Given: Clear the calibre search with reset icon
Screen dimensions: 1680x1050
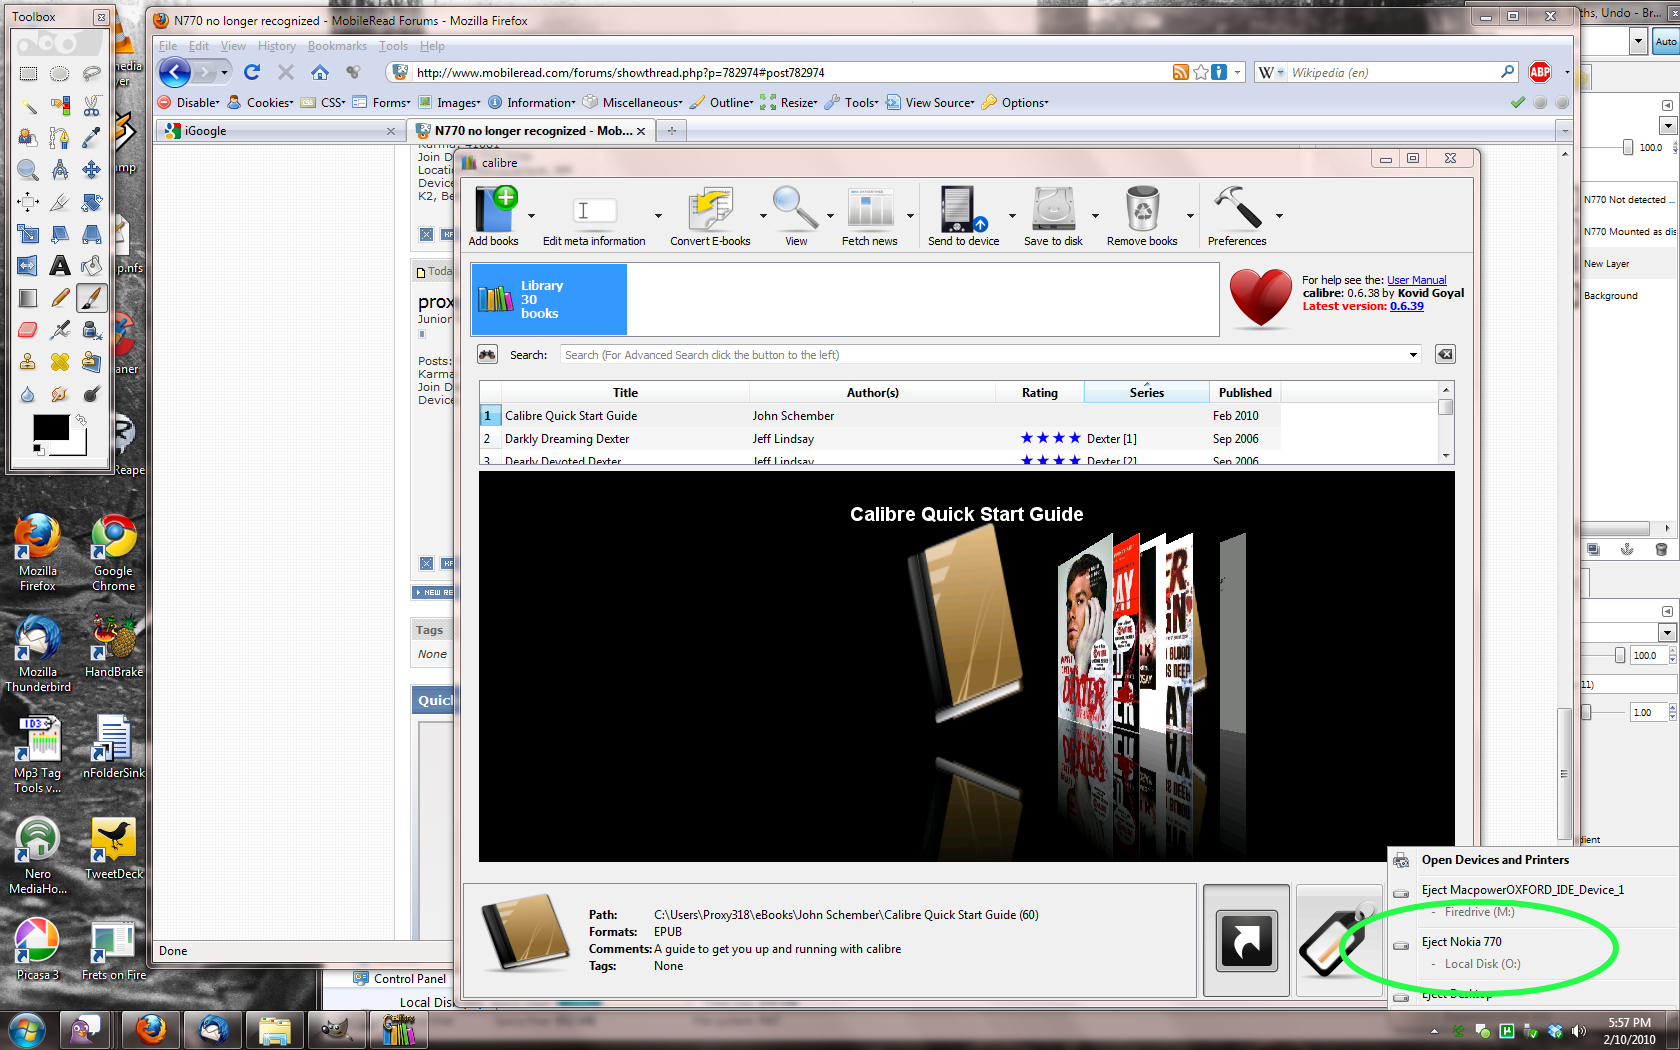Looking at the screenshot, I should [x=1445, y=355].
